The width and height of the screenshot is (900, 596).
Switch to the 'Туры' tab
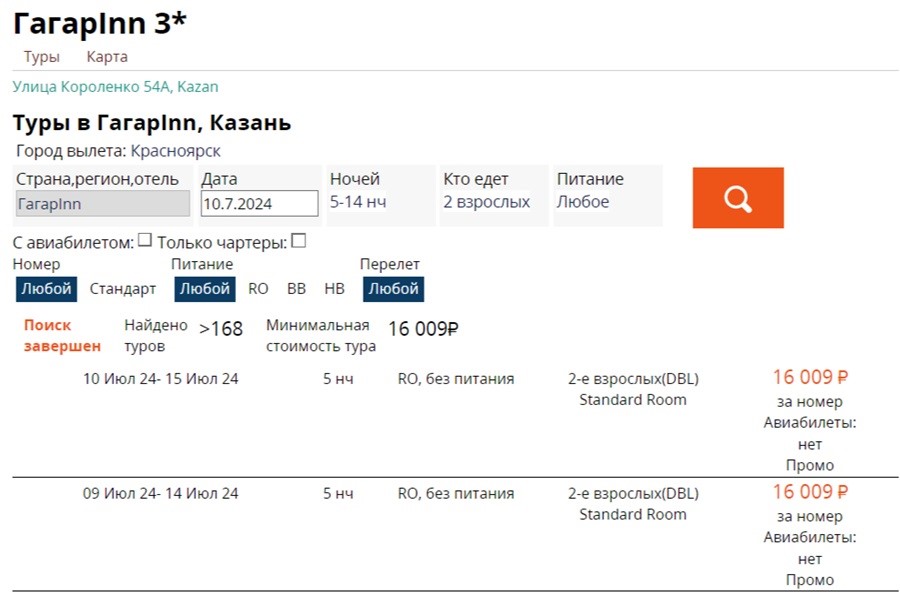pos(42,57)
